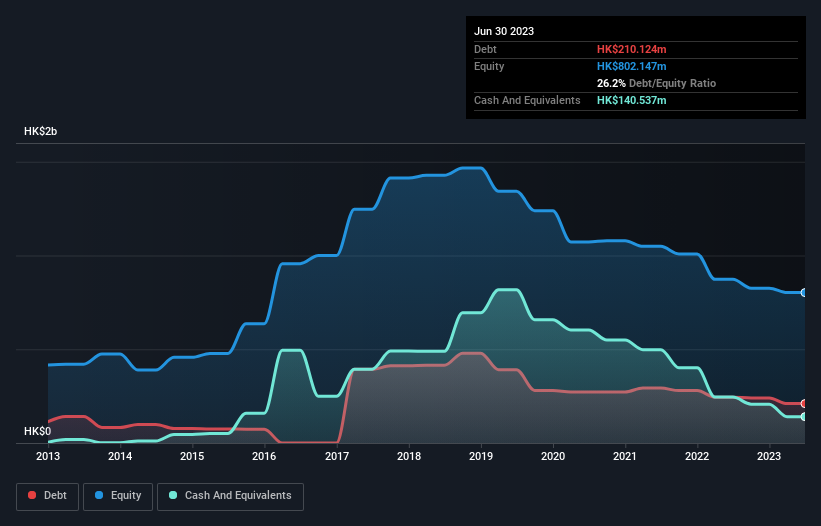This screenshot has width=821, height=526.
Task: Select the Debt endpoint marker on chart
Action: point(804,404)
